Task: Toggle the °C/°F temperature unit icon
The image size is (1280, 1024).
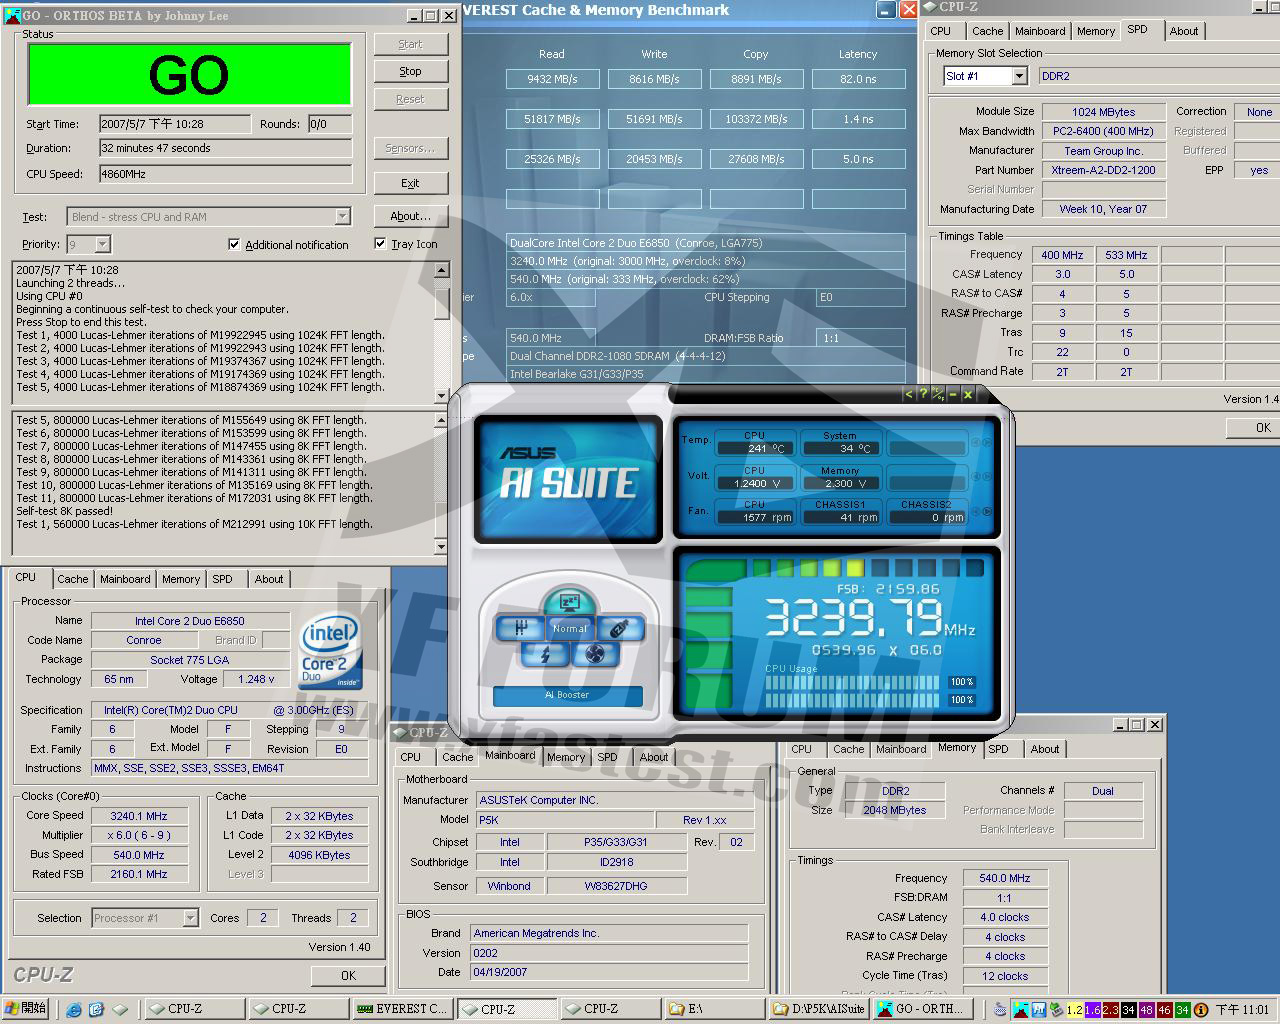Action: tap(938, 394)
